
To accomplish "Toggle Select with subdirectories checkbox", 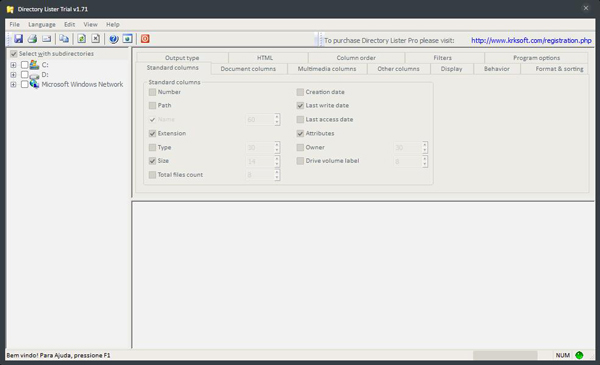I will click(x=14, y=54).
